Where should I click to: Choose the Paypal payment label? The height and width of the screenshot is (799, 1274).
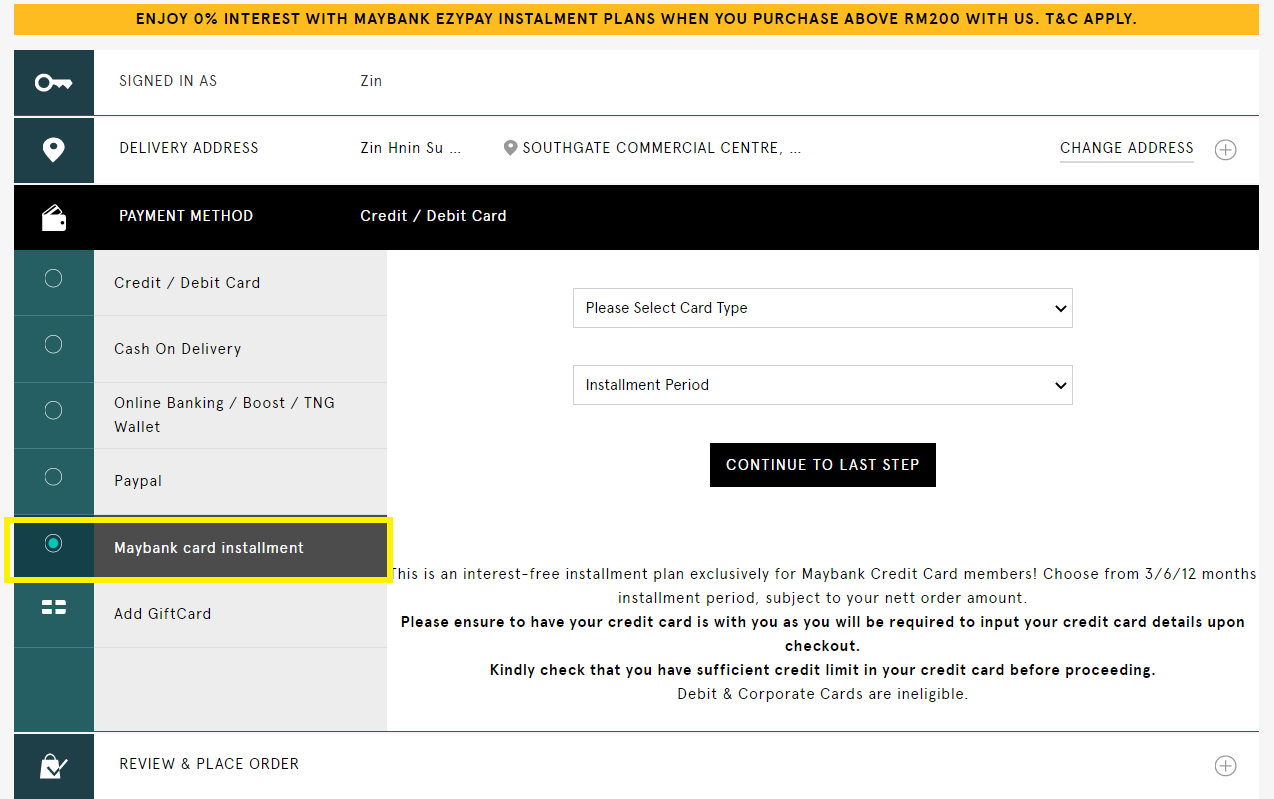coord(138,481)
